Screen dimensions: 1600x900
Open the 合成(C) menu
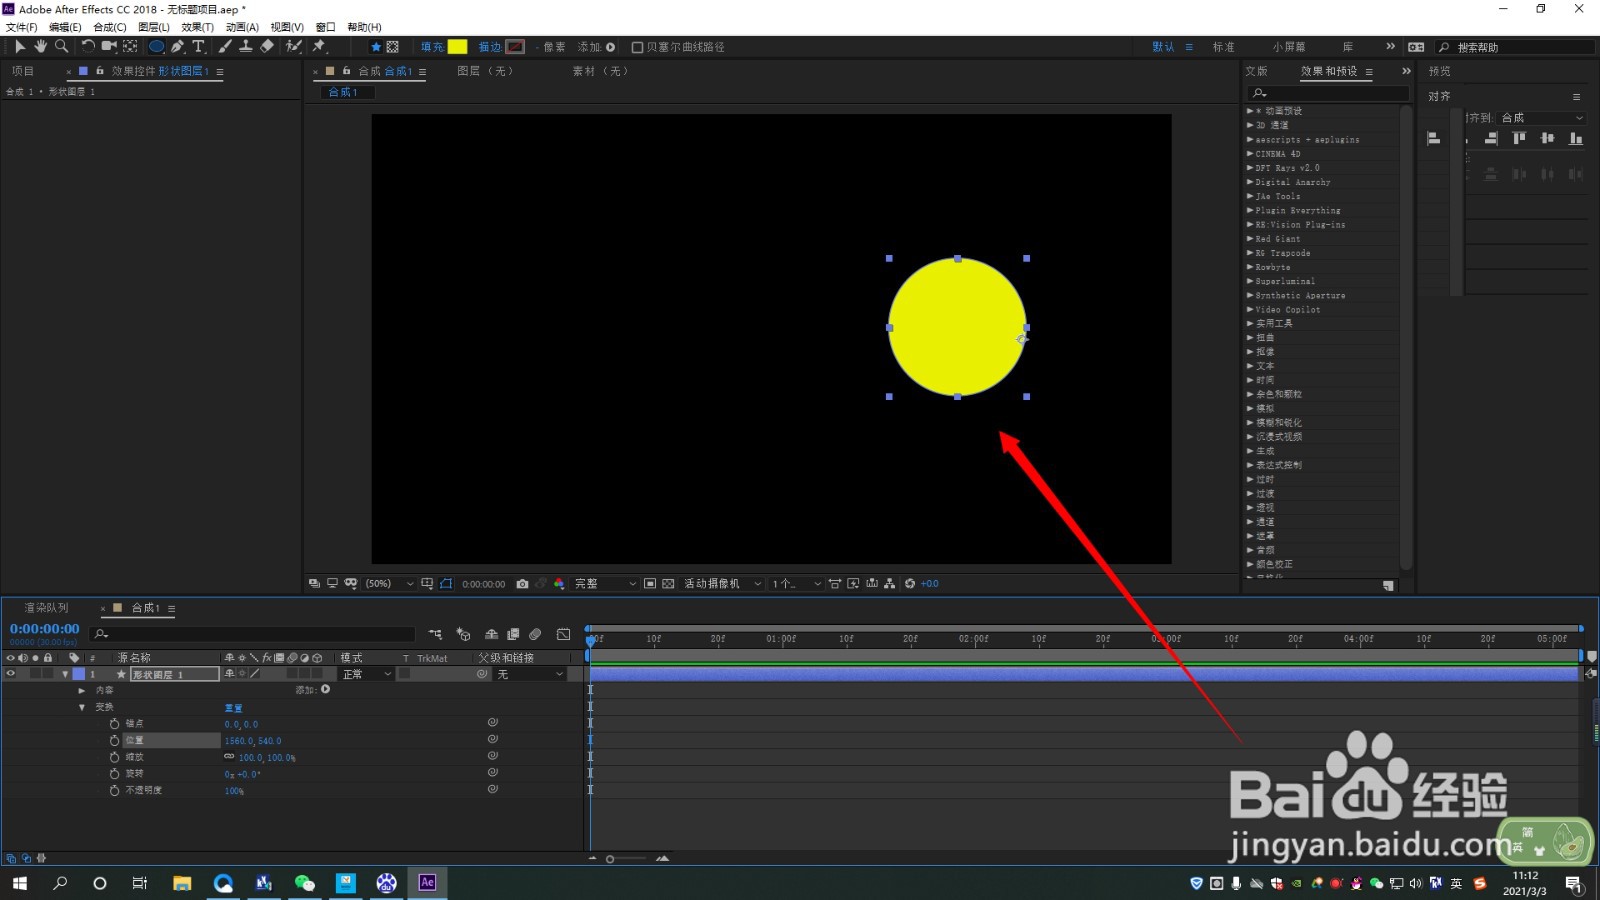pyautogui.click(x=110, y=27)
